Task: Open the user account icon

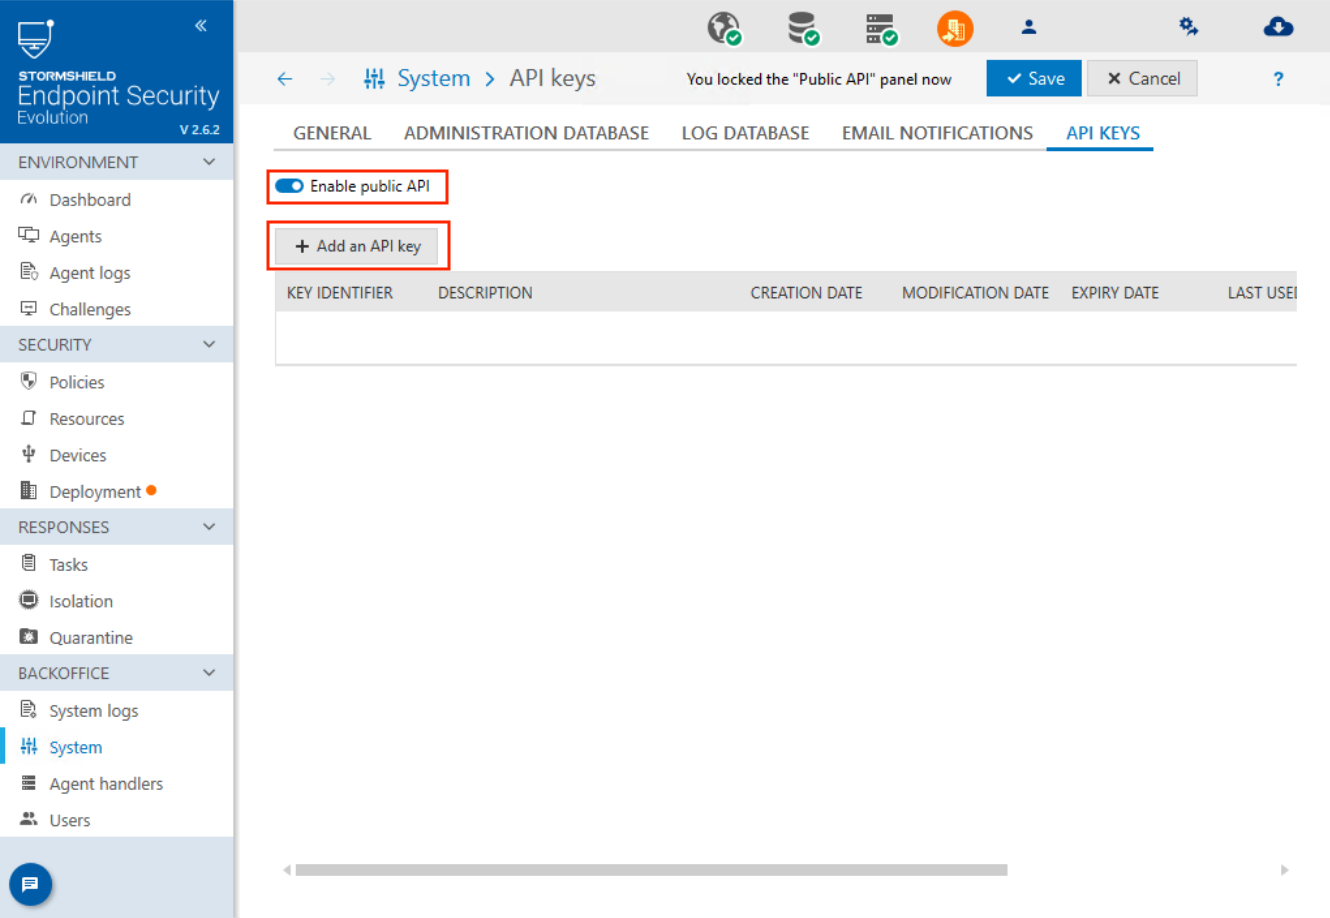Action: (1028, 28)
